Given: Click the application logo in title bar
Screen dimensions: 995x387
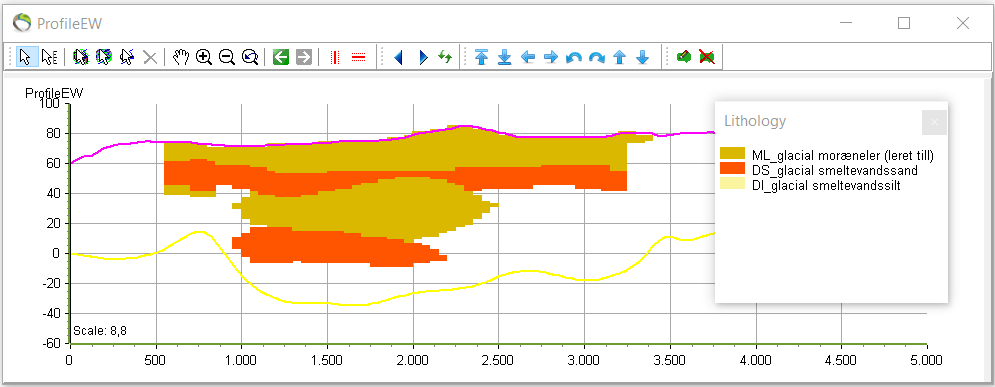Looking at the screenshot, I should 22,23.
